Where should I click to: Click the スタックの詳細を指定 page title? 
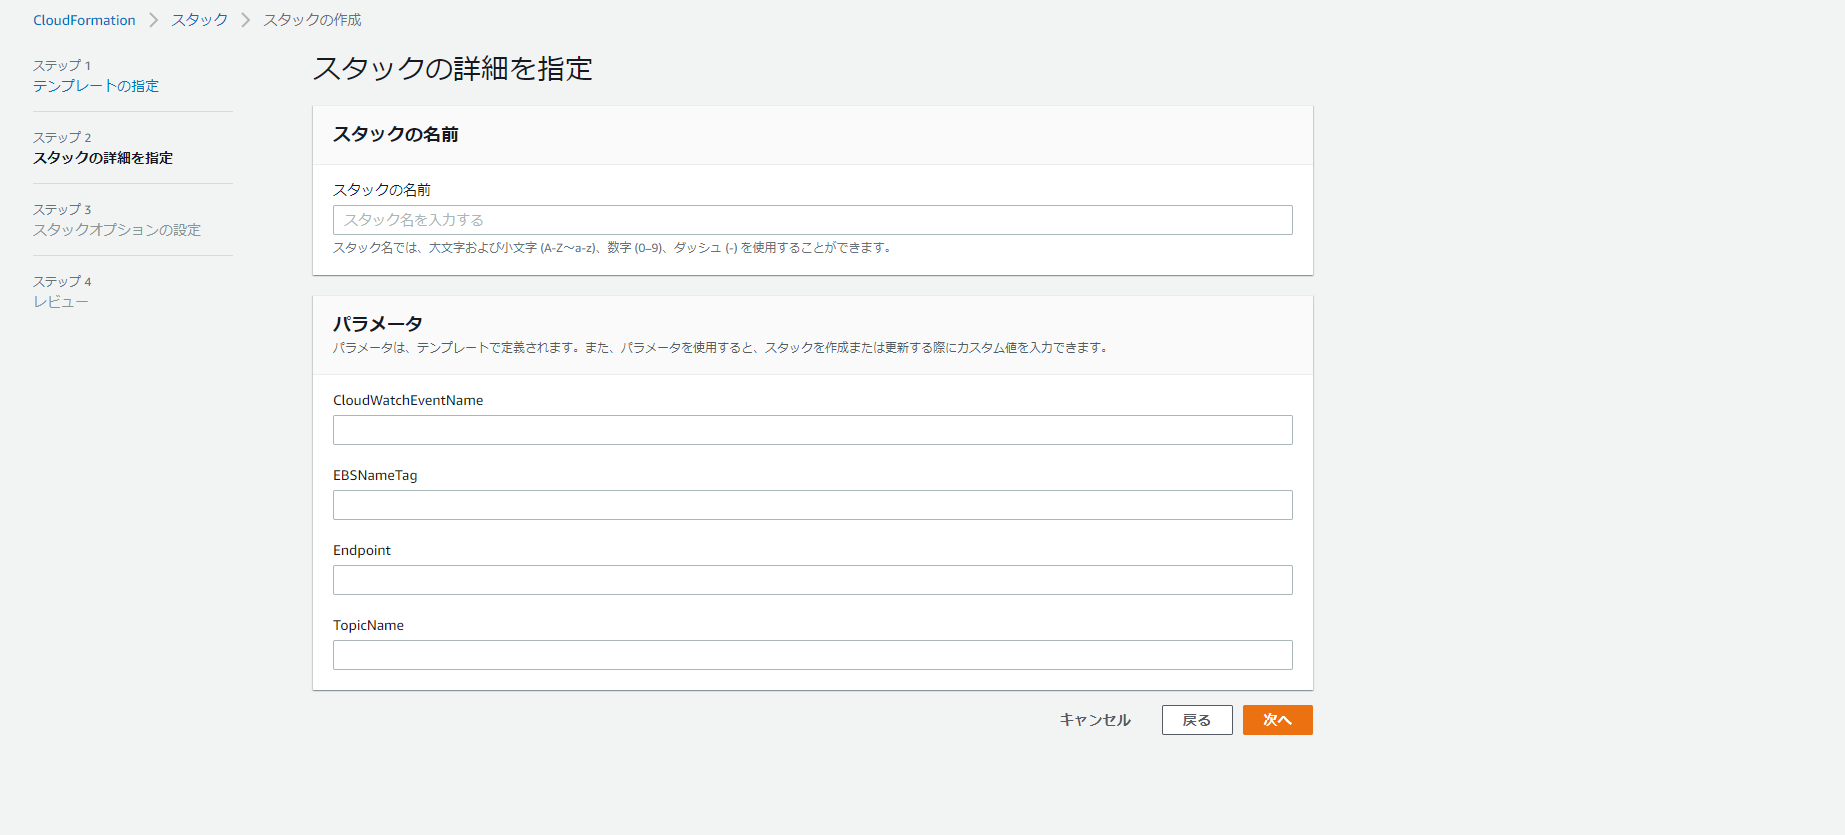[x=453, y=69]
